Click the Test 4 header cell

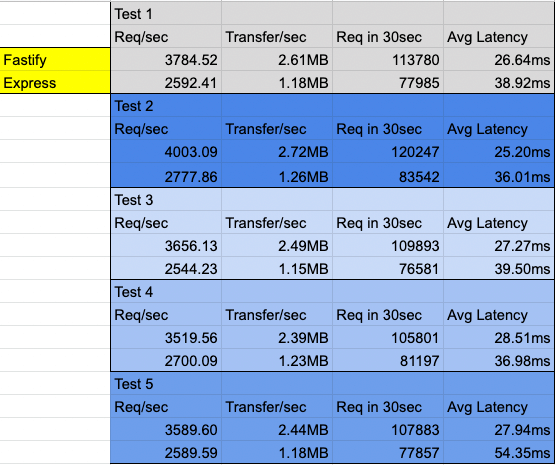pos(166,292)
